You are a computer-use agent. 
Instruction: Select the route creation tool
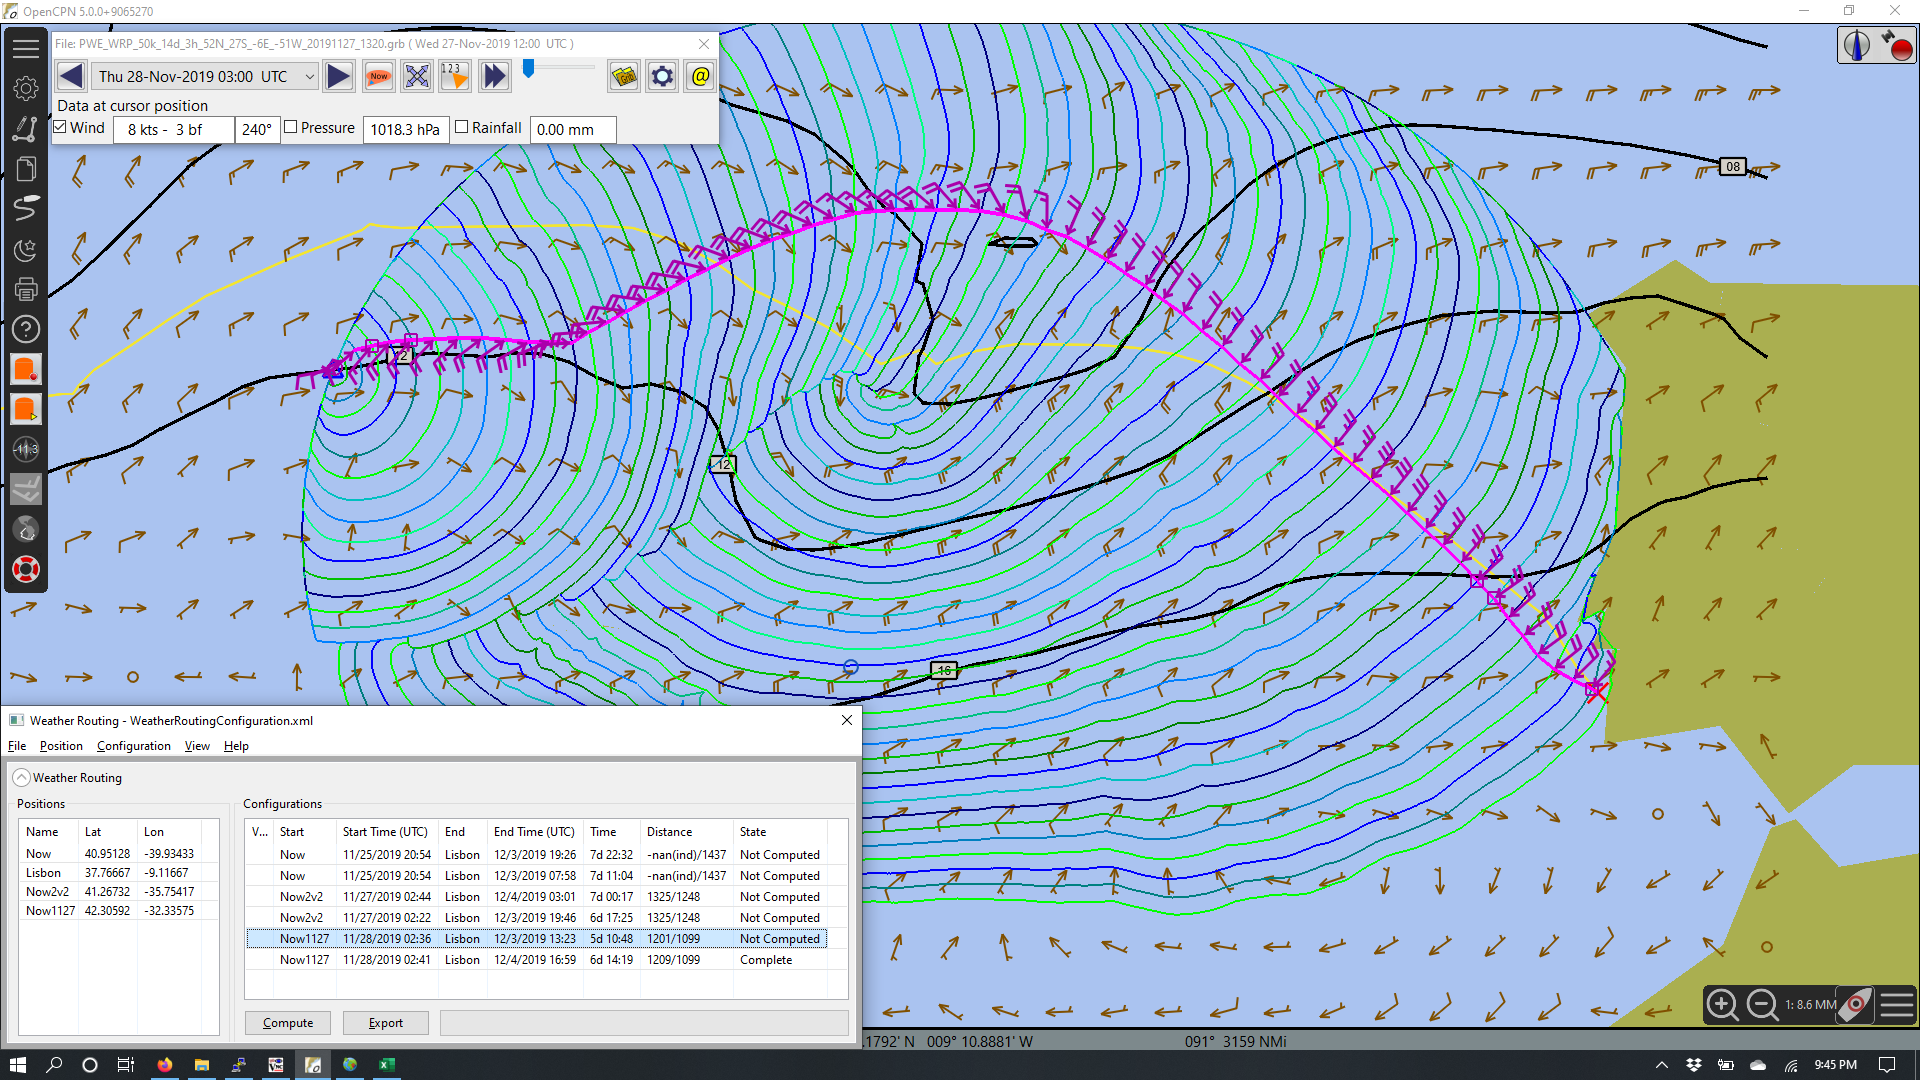(x=26, y=129)
